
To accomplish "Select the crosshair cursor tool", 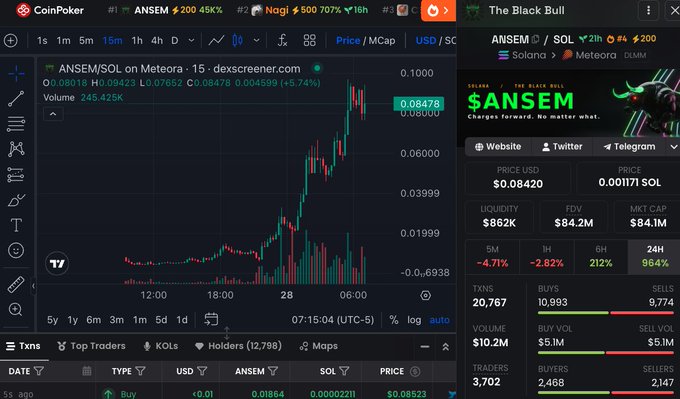I will tap(16, 73).
